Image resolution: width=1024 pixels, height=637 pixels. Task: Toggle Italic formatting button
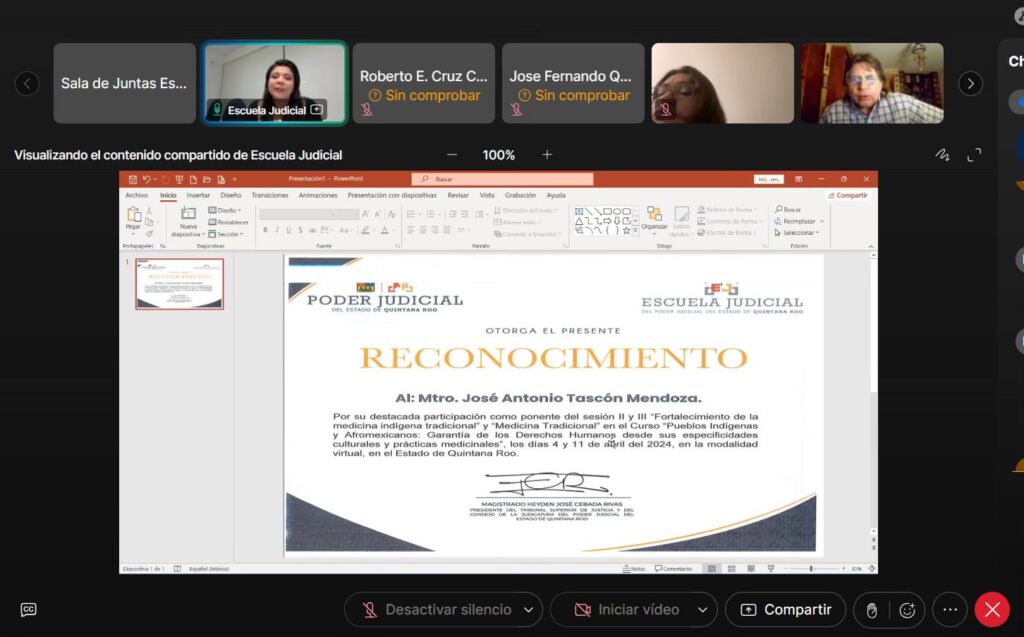[277, 230]
